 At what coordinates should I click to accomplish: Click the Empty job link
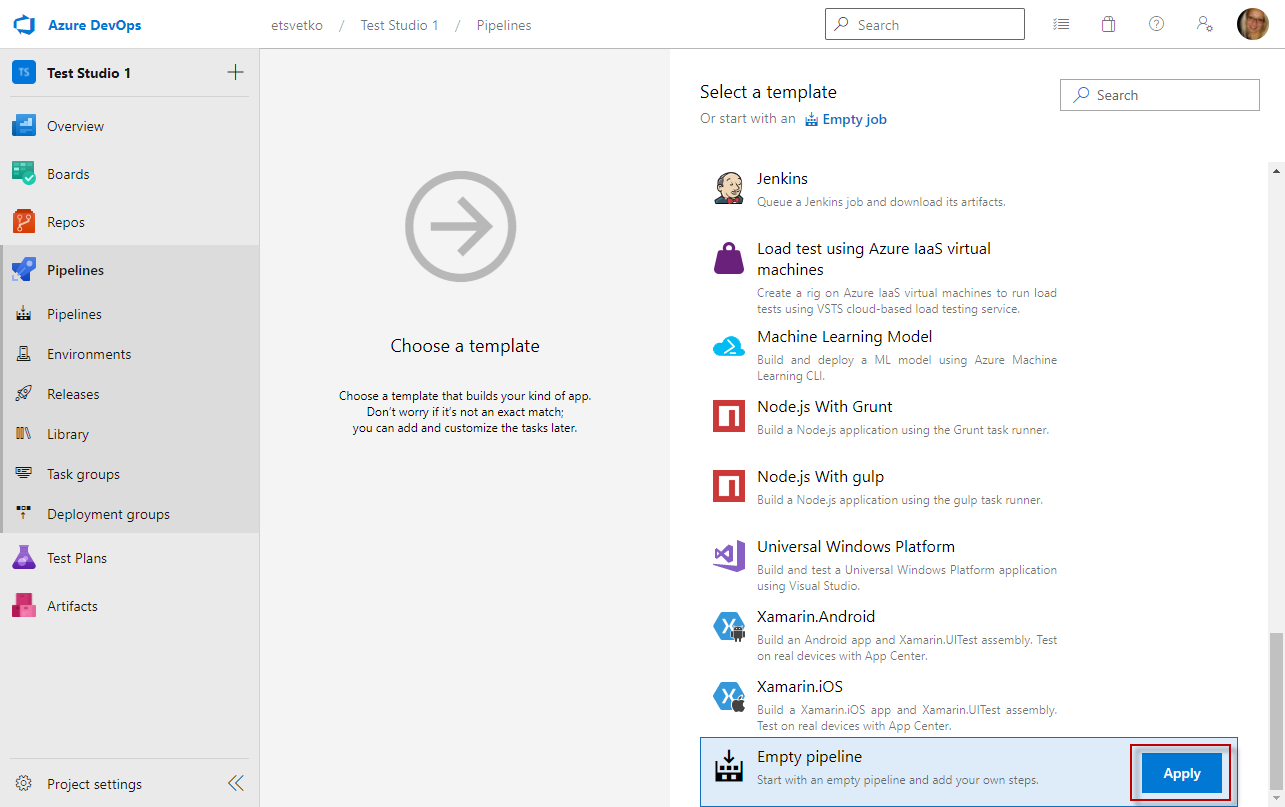coord(846,119)
